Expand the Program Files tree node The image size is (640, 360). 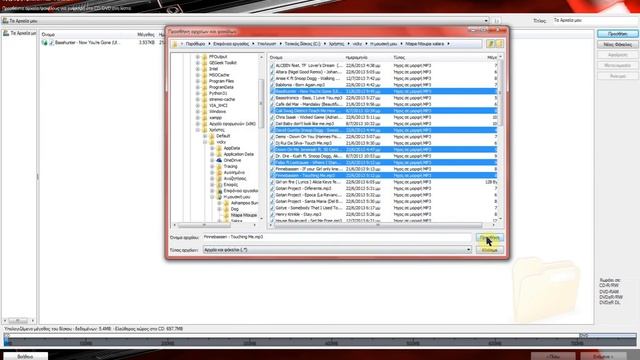[x=198, y=81]
